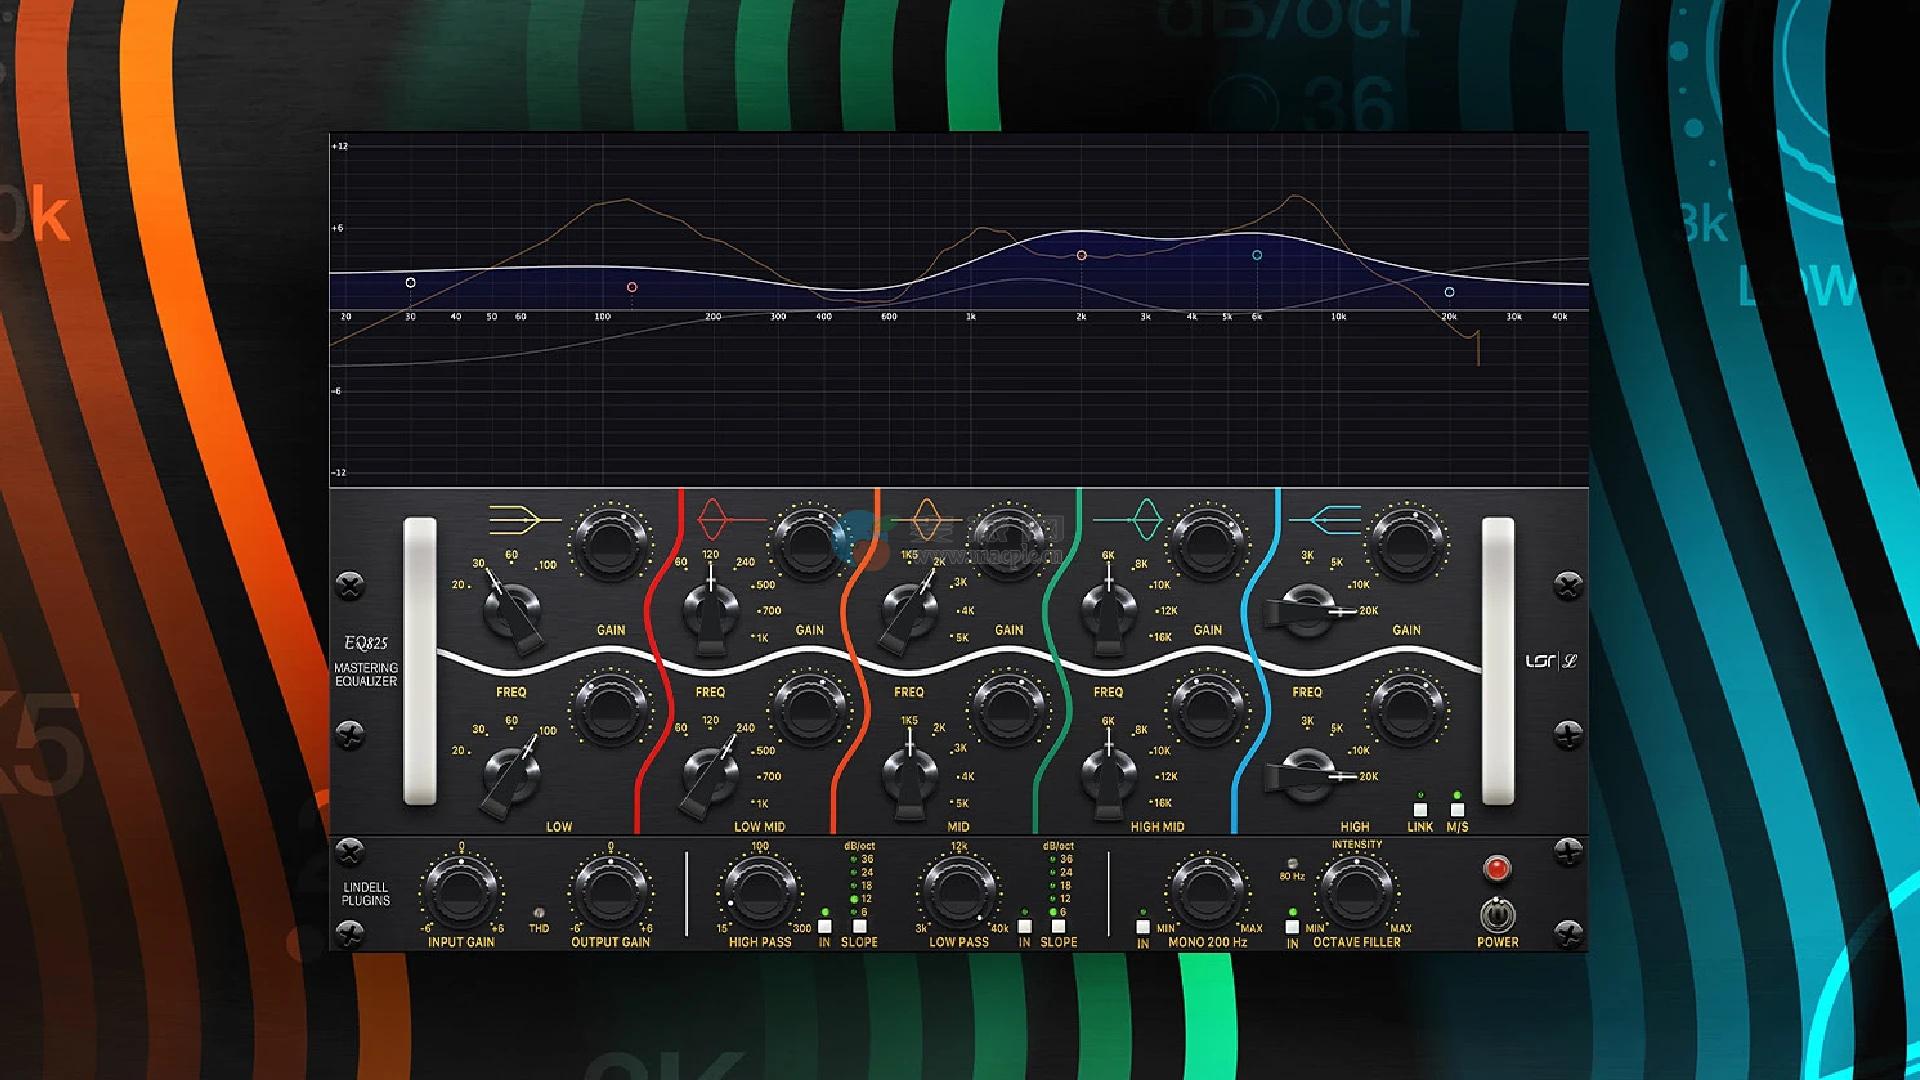The height and width of the screenshot is (1080, 1920).
Task: Click the upper MID frequency selector switch
Action: [910, 611]
